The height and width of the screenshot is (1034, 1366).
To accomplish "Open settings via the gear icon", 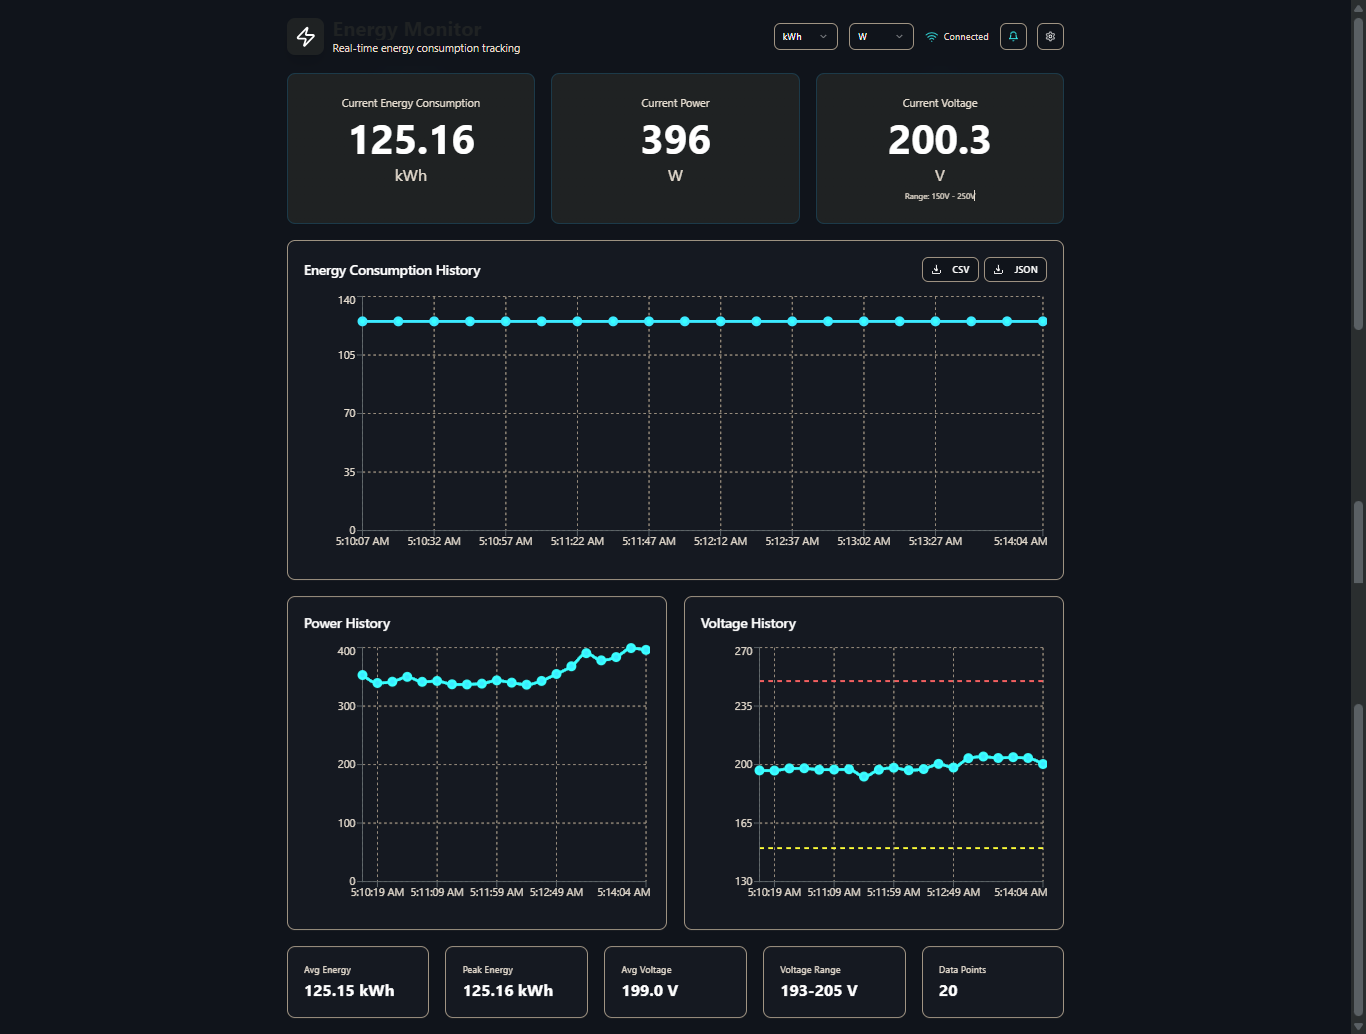I will click(x=1050, y=37).
